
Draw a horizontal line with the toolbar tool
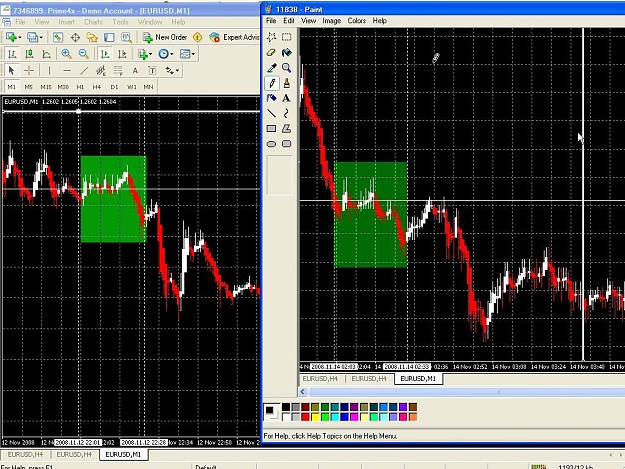(x=67, y=71)
